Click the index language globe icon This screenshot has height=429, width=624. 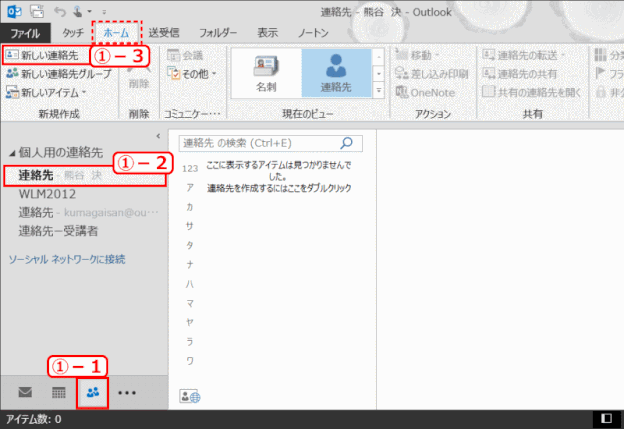point(190,396)
